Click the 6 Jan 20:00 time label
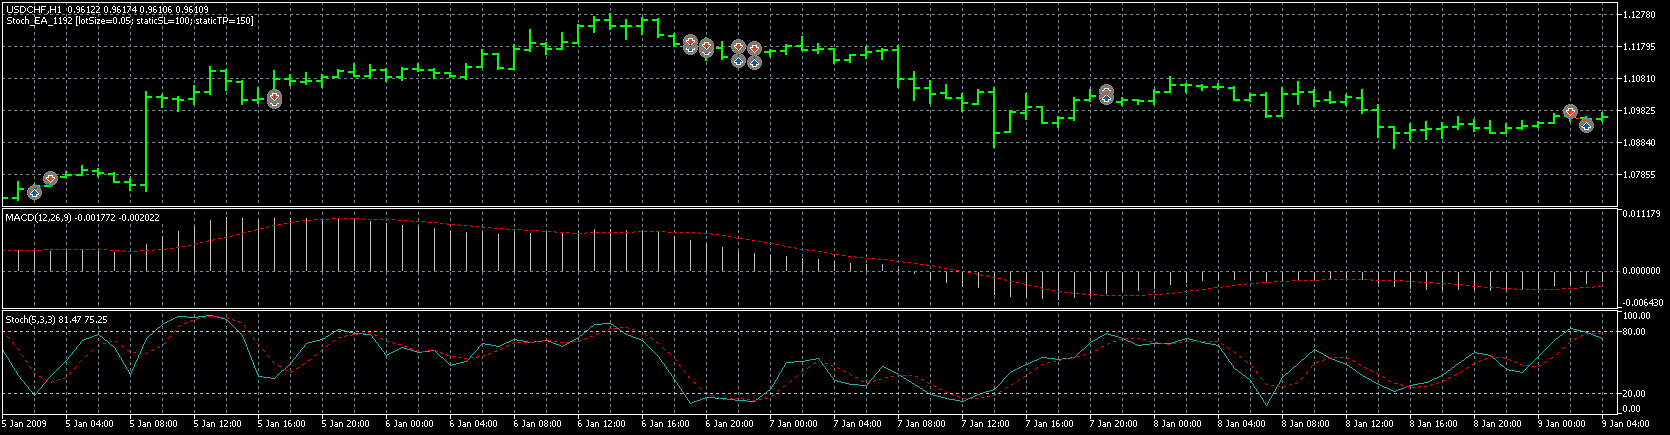Viewport: 1670px width, 435px height. click(x=730, y=424)
